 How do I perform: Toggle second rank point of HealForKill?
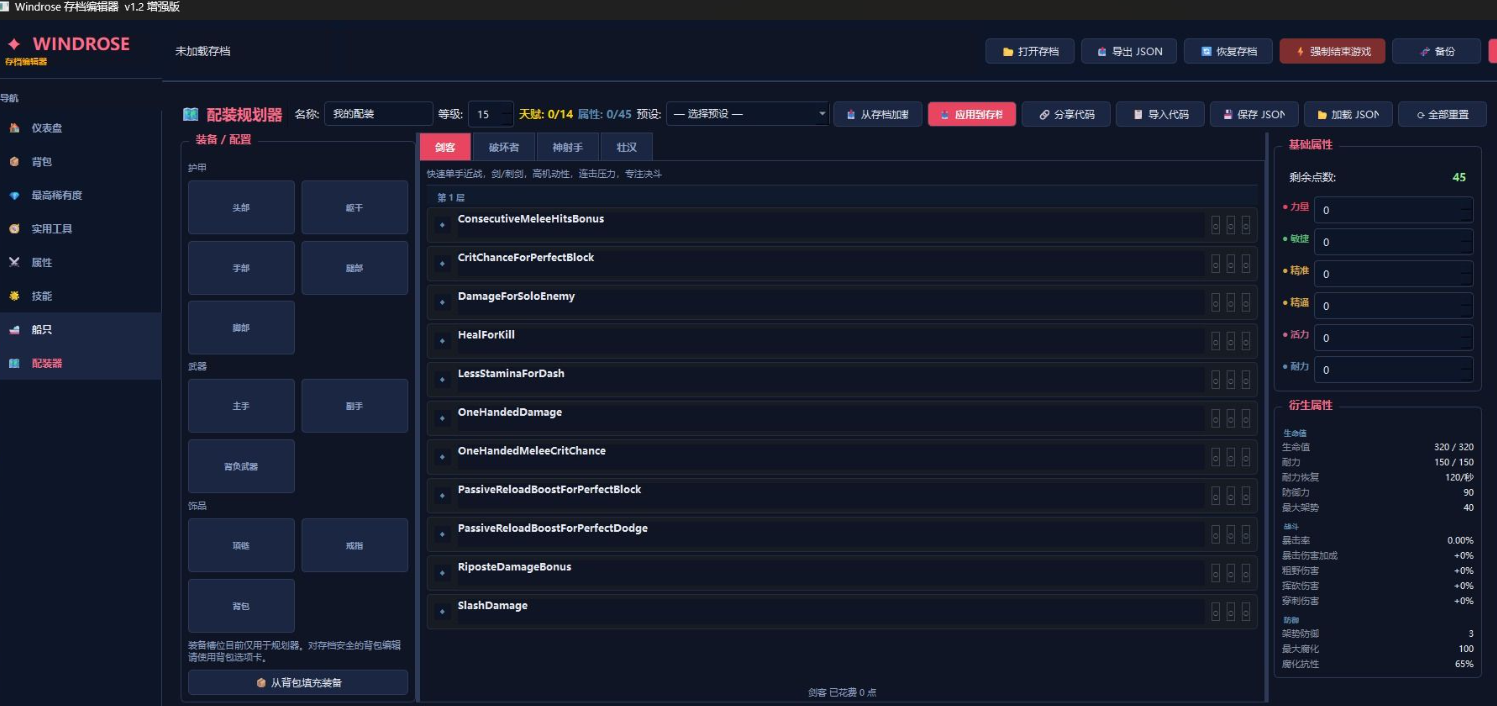click(1231, 342)
